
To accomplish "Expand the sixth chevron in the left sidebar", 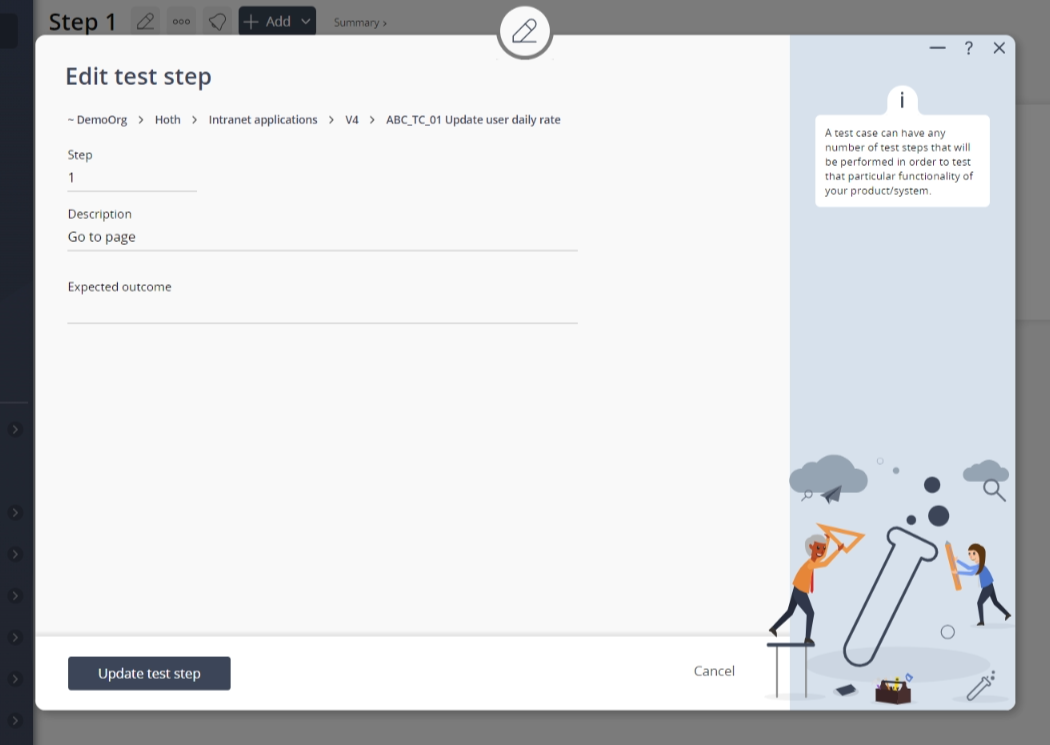I will (x=15, y=679).
